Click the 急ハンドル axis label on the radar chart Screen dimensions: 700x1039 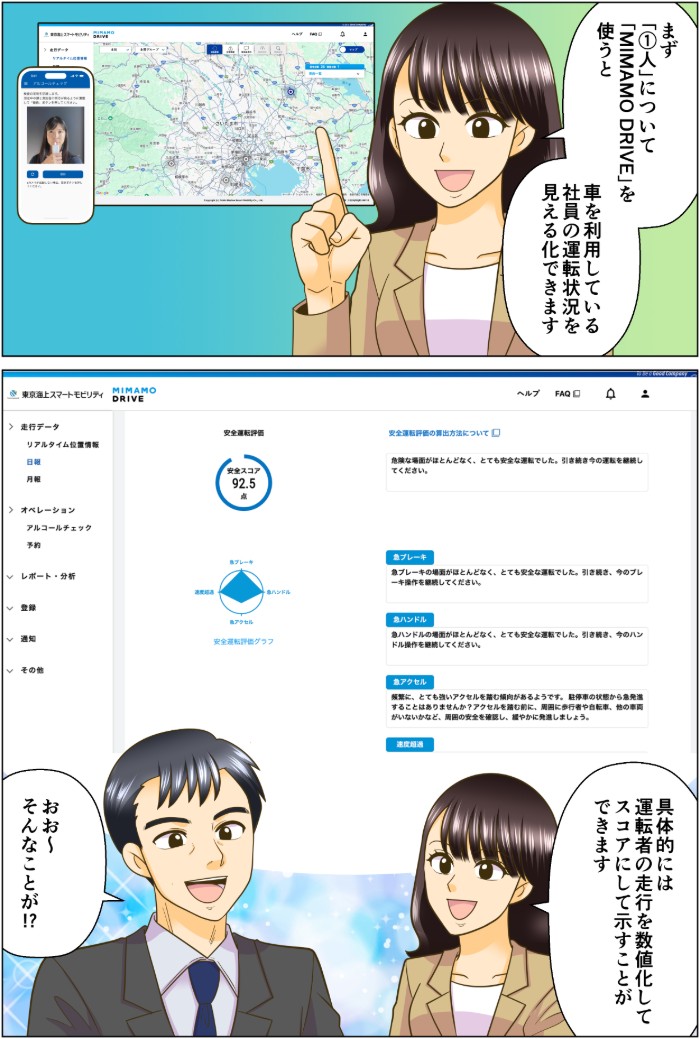coord(278,591)
